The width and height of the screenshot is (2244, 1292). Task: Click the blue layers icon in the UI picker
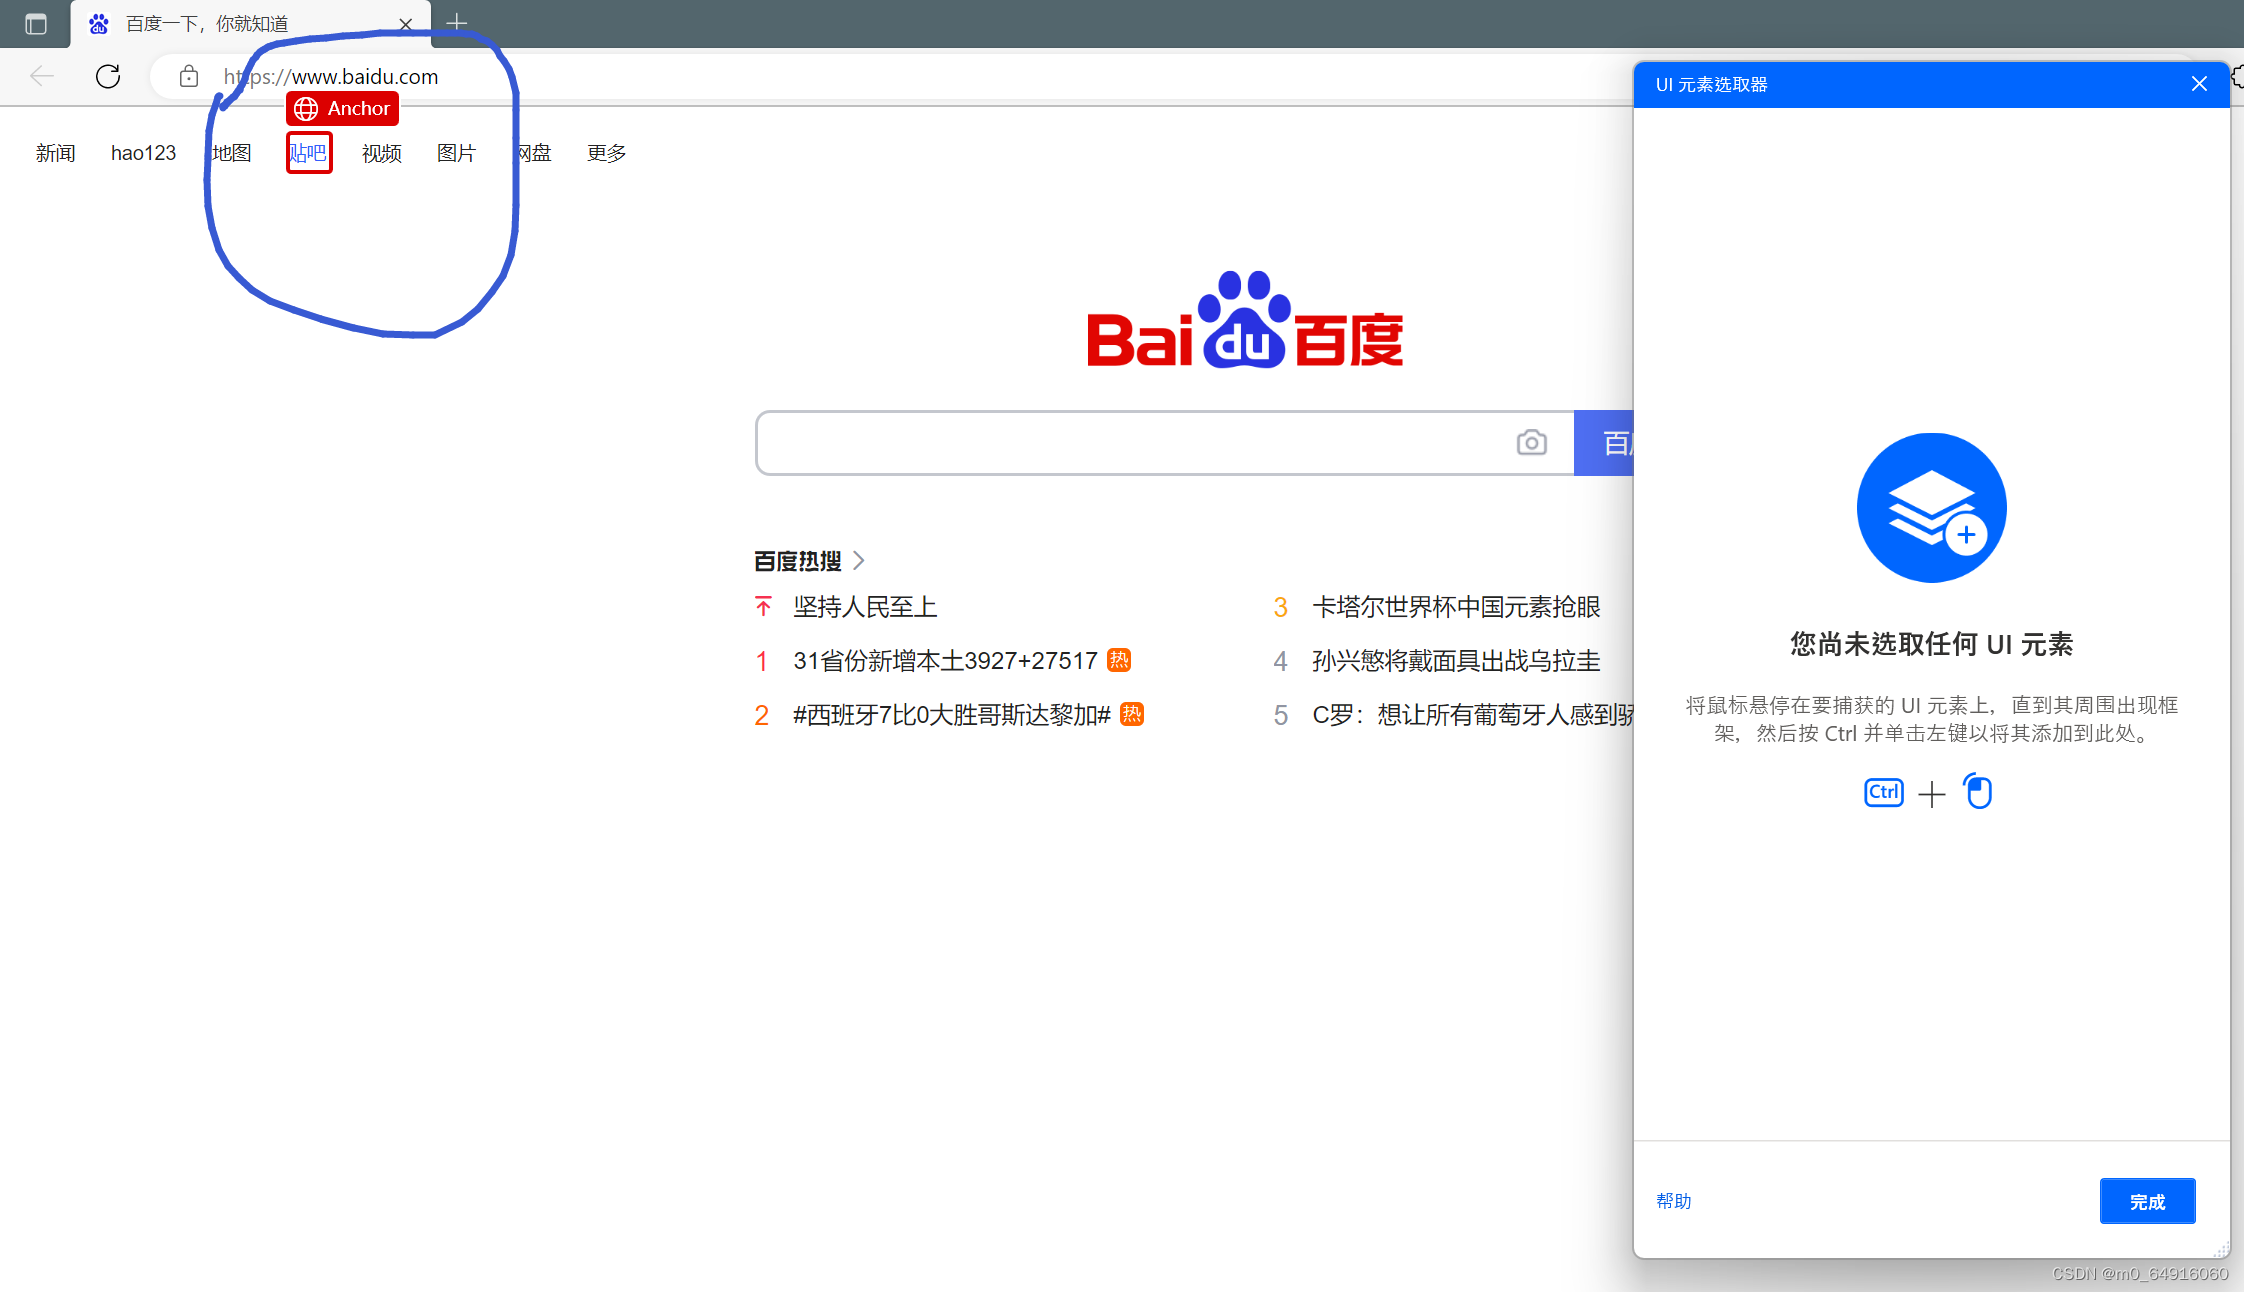tap(1931, 508)
